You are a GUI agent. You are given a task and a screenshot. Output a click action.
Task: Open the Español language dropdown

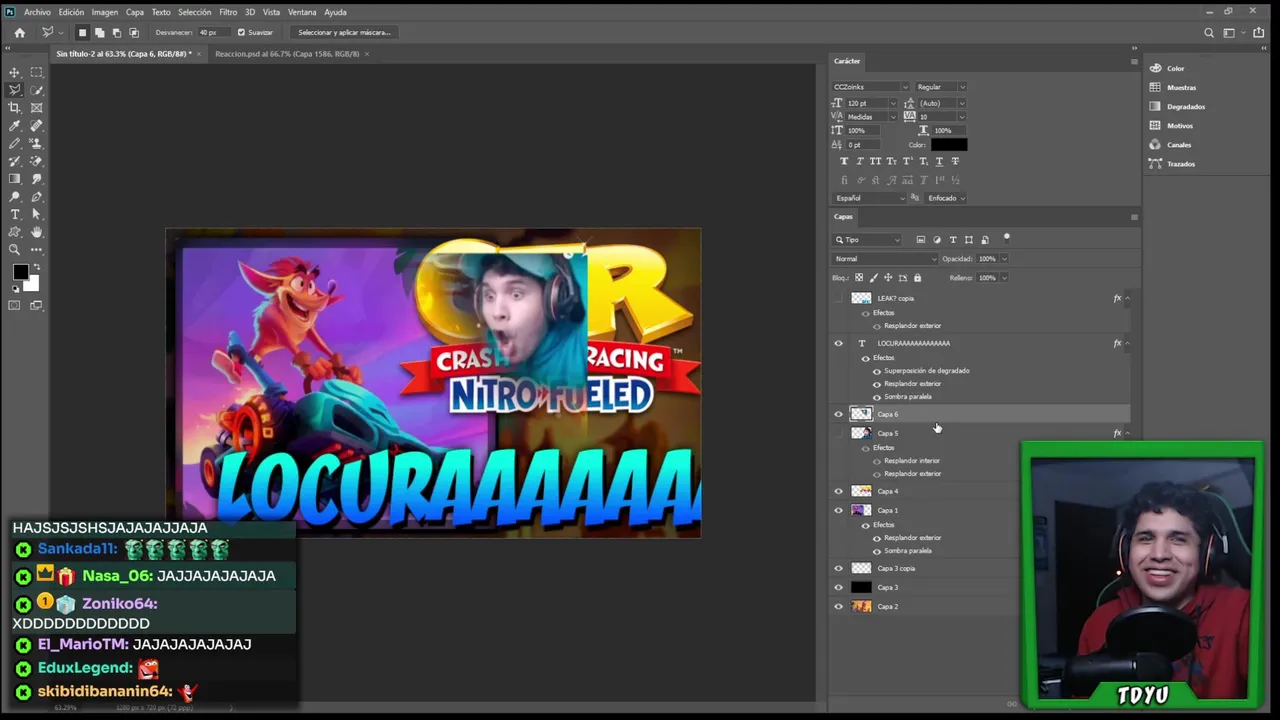pos(869,198)
